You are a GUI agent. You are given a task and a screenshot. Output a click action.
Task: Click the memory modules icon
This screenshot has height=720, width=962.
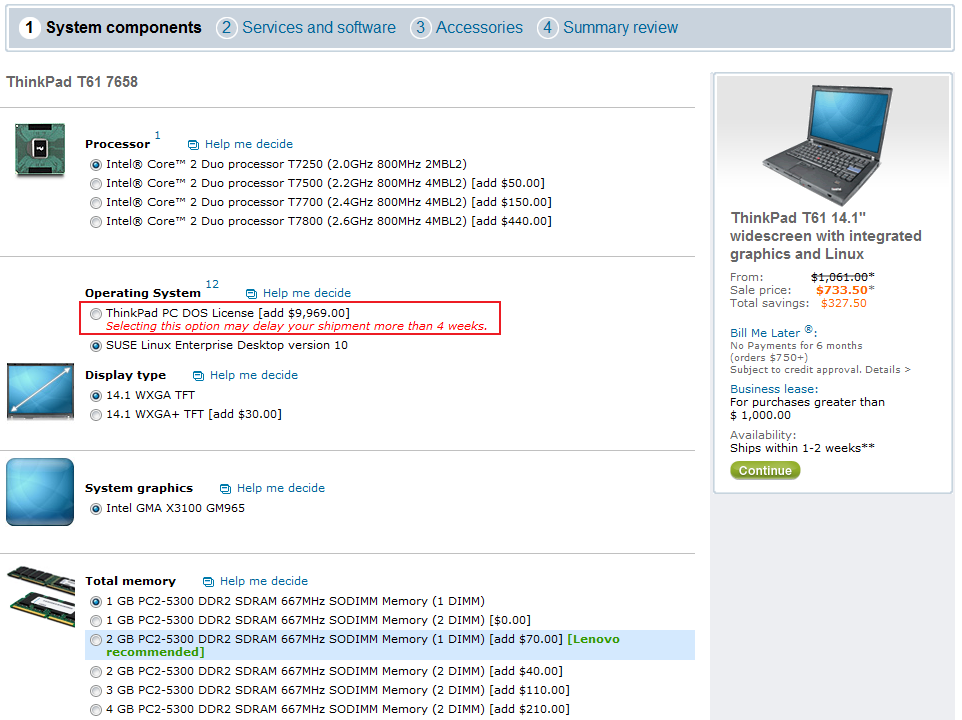(40, 598)
